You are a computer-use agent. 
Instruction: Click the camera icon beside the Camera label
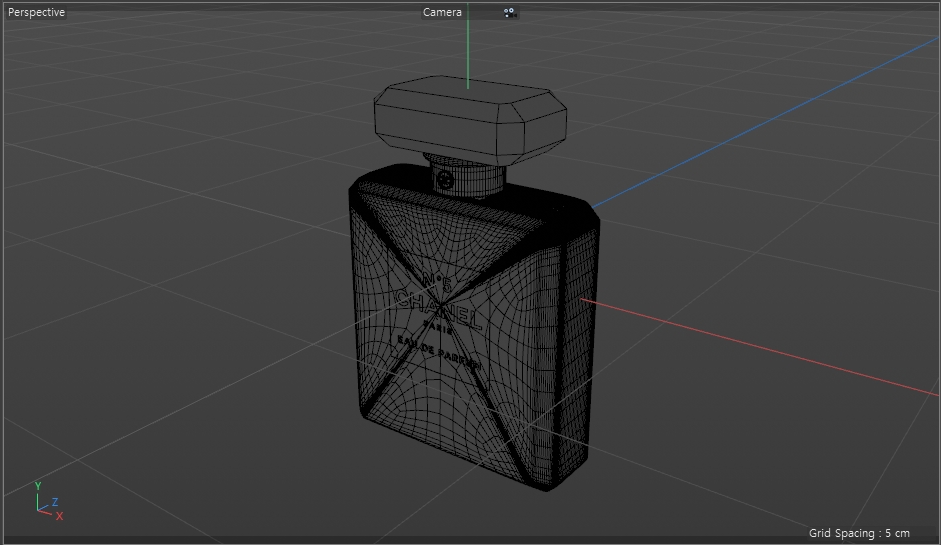[510, 13]
